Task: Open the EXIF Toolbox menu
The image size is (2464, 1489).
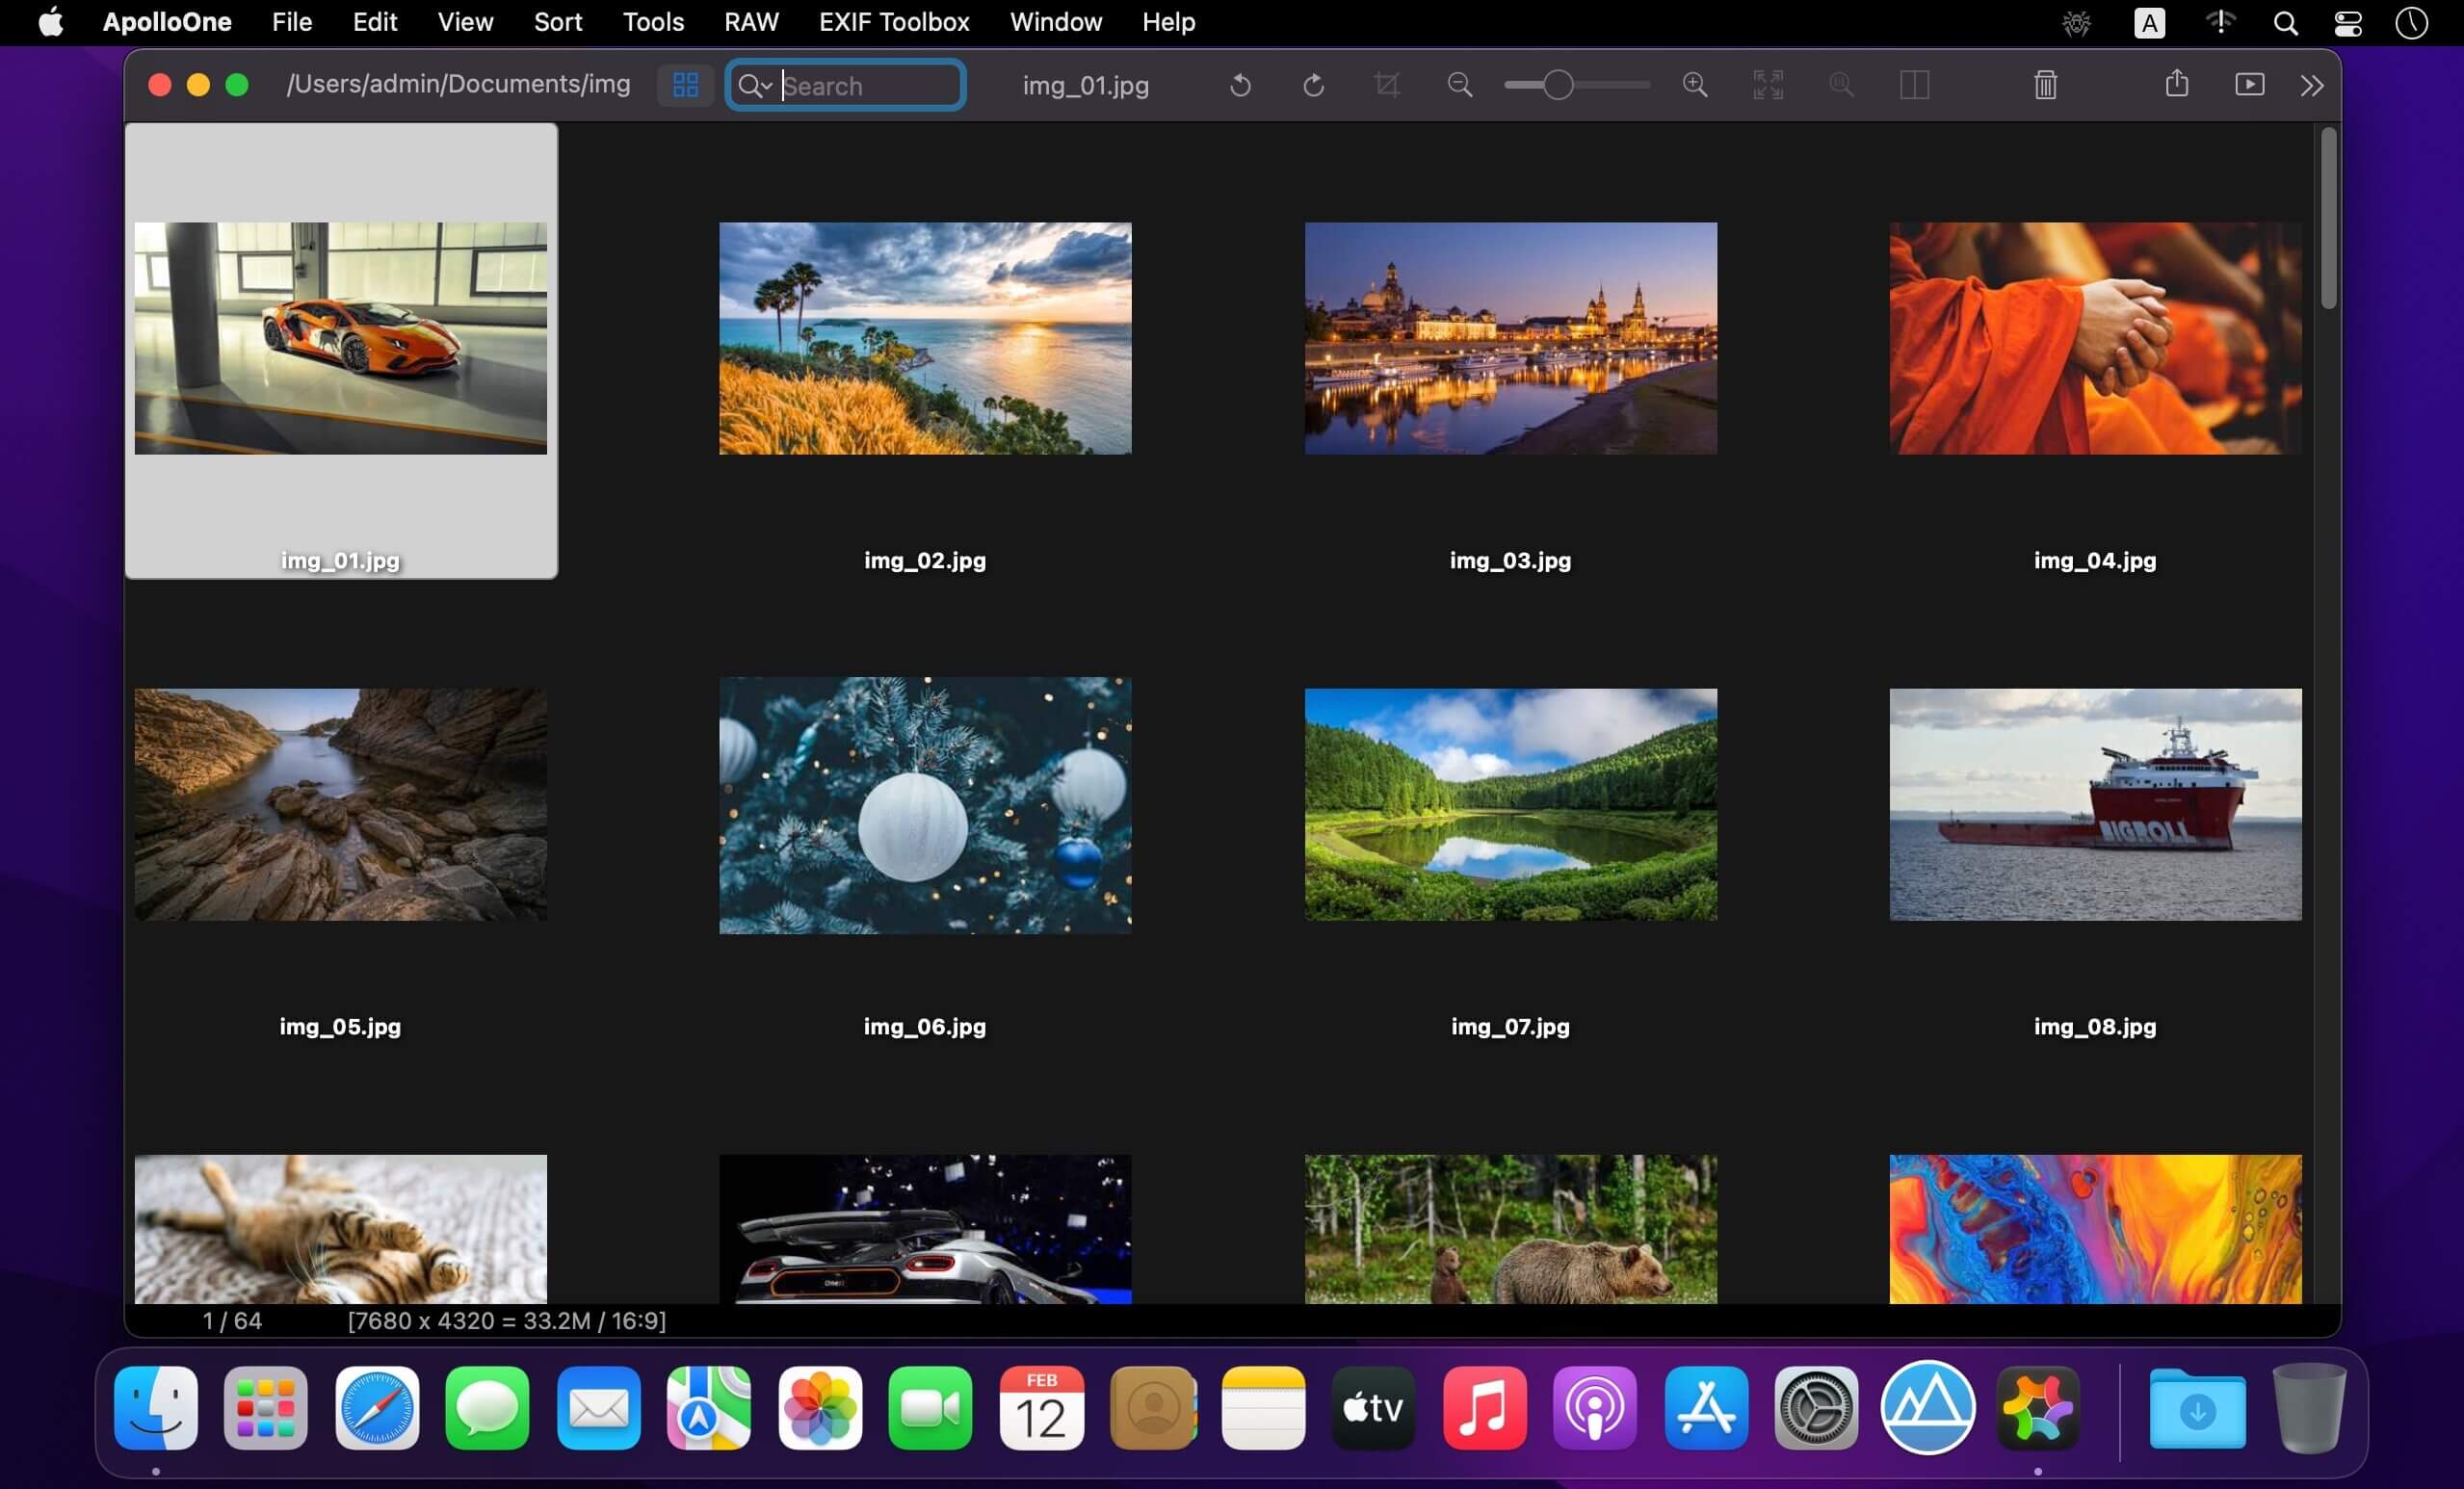Action: pos(894,22)
